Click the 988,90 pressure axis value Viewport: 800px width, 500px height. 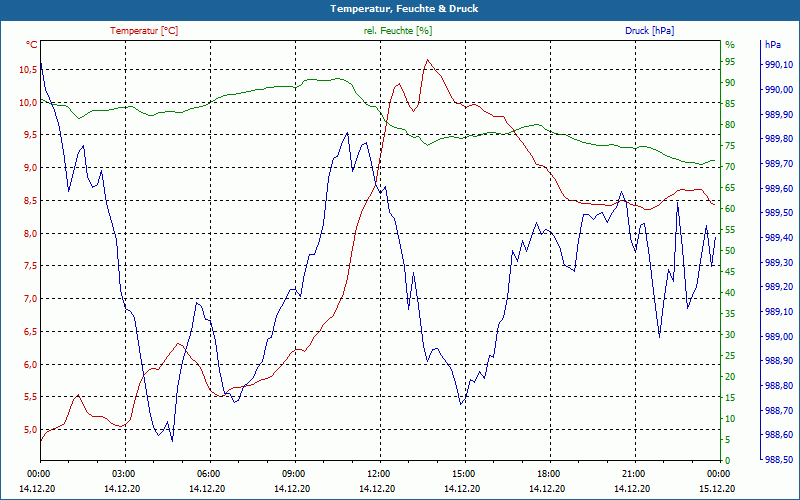(x=779, y=361)
